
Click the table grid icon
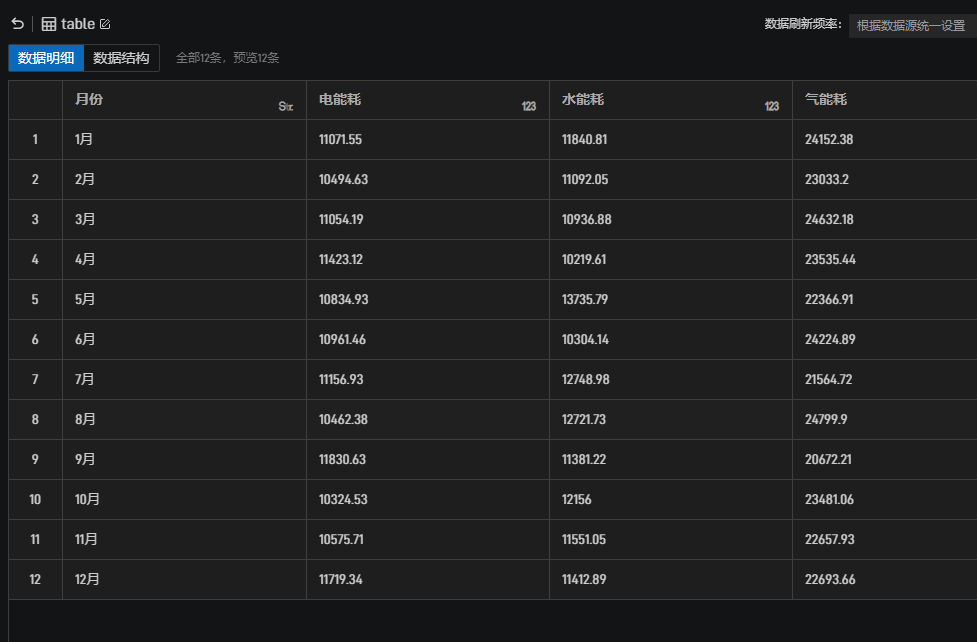tap(49, 24)
